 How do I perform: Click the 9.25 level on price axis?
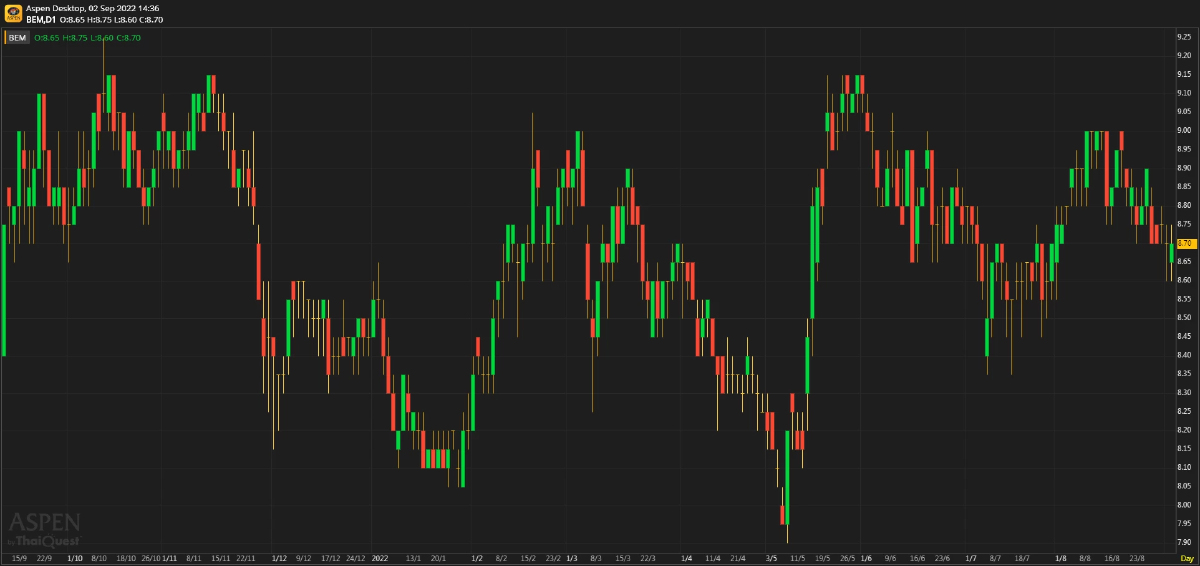tap(1184, 36)
